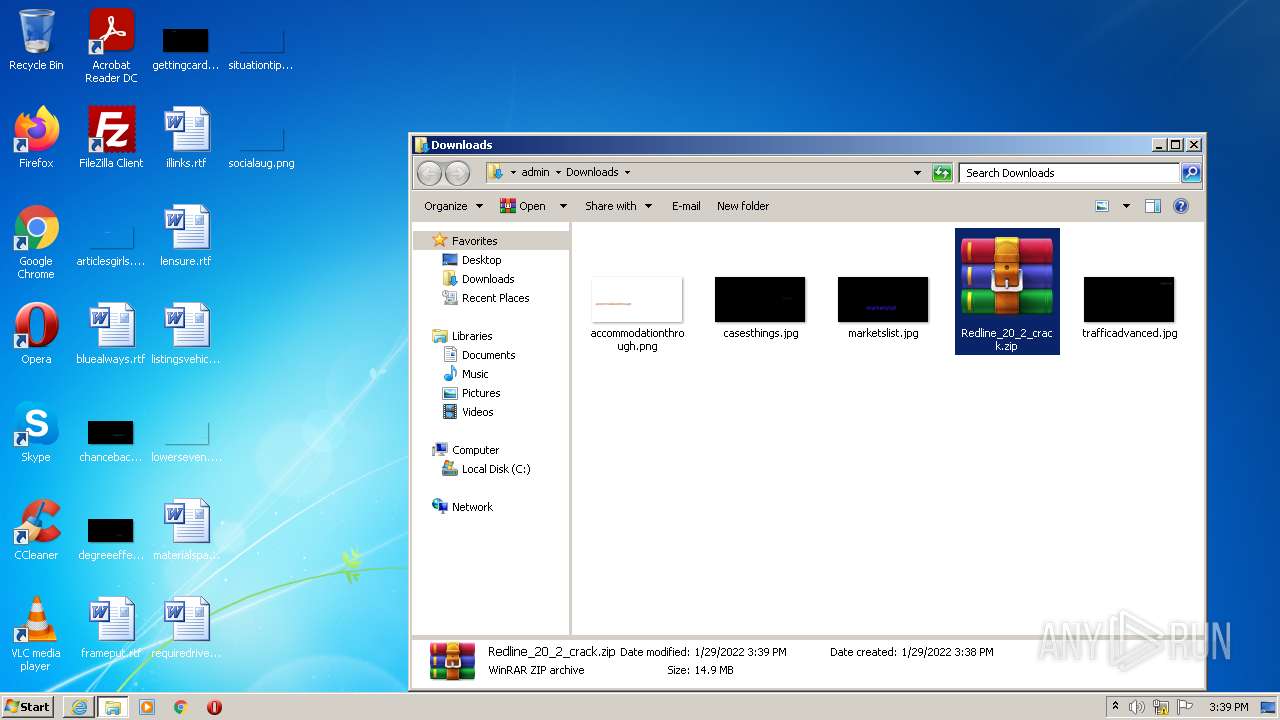
Task: Change view with the views icon
Action: (1102, 206)
